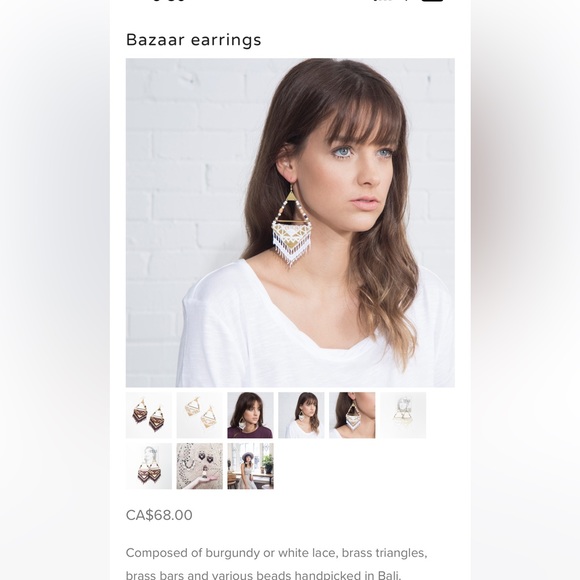
Task: Open thumbnail of model in burgundy top
Action: point(250,415)
